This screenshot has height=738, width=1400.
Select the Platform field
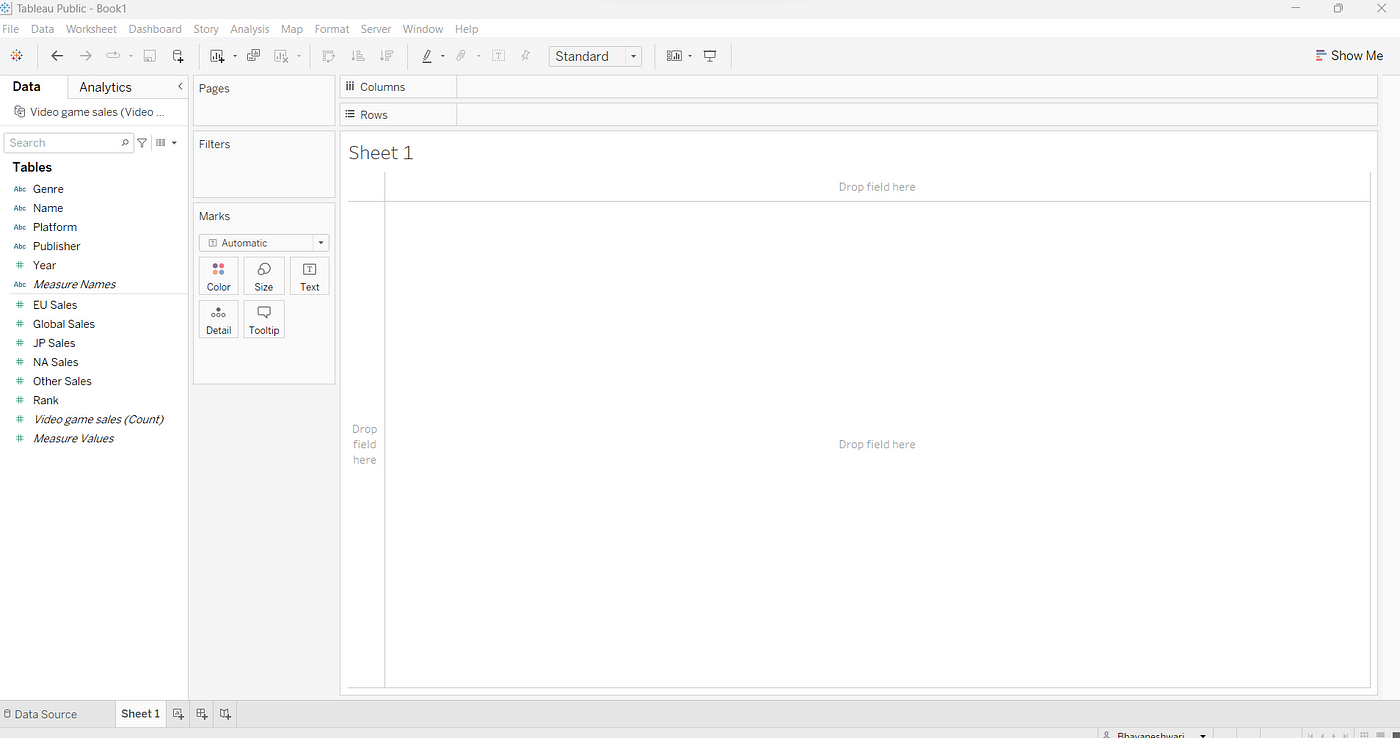click(55, 227)
